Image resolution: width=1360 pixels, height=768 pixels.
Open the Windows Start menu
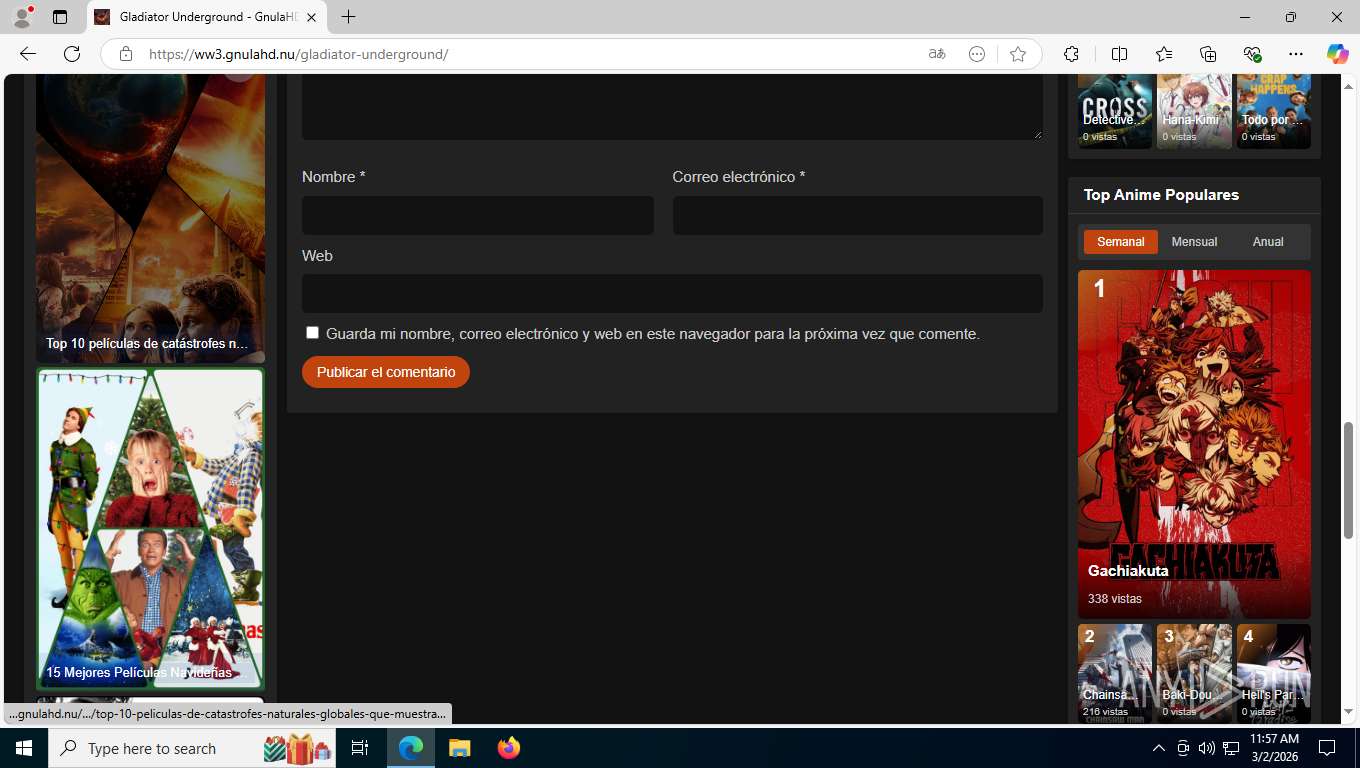(23, 748)
